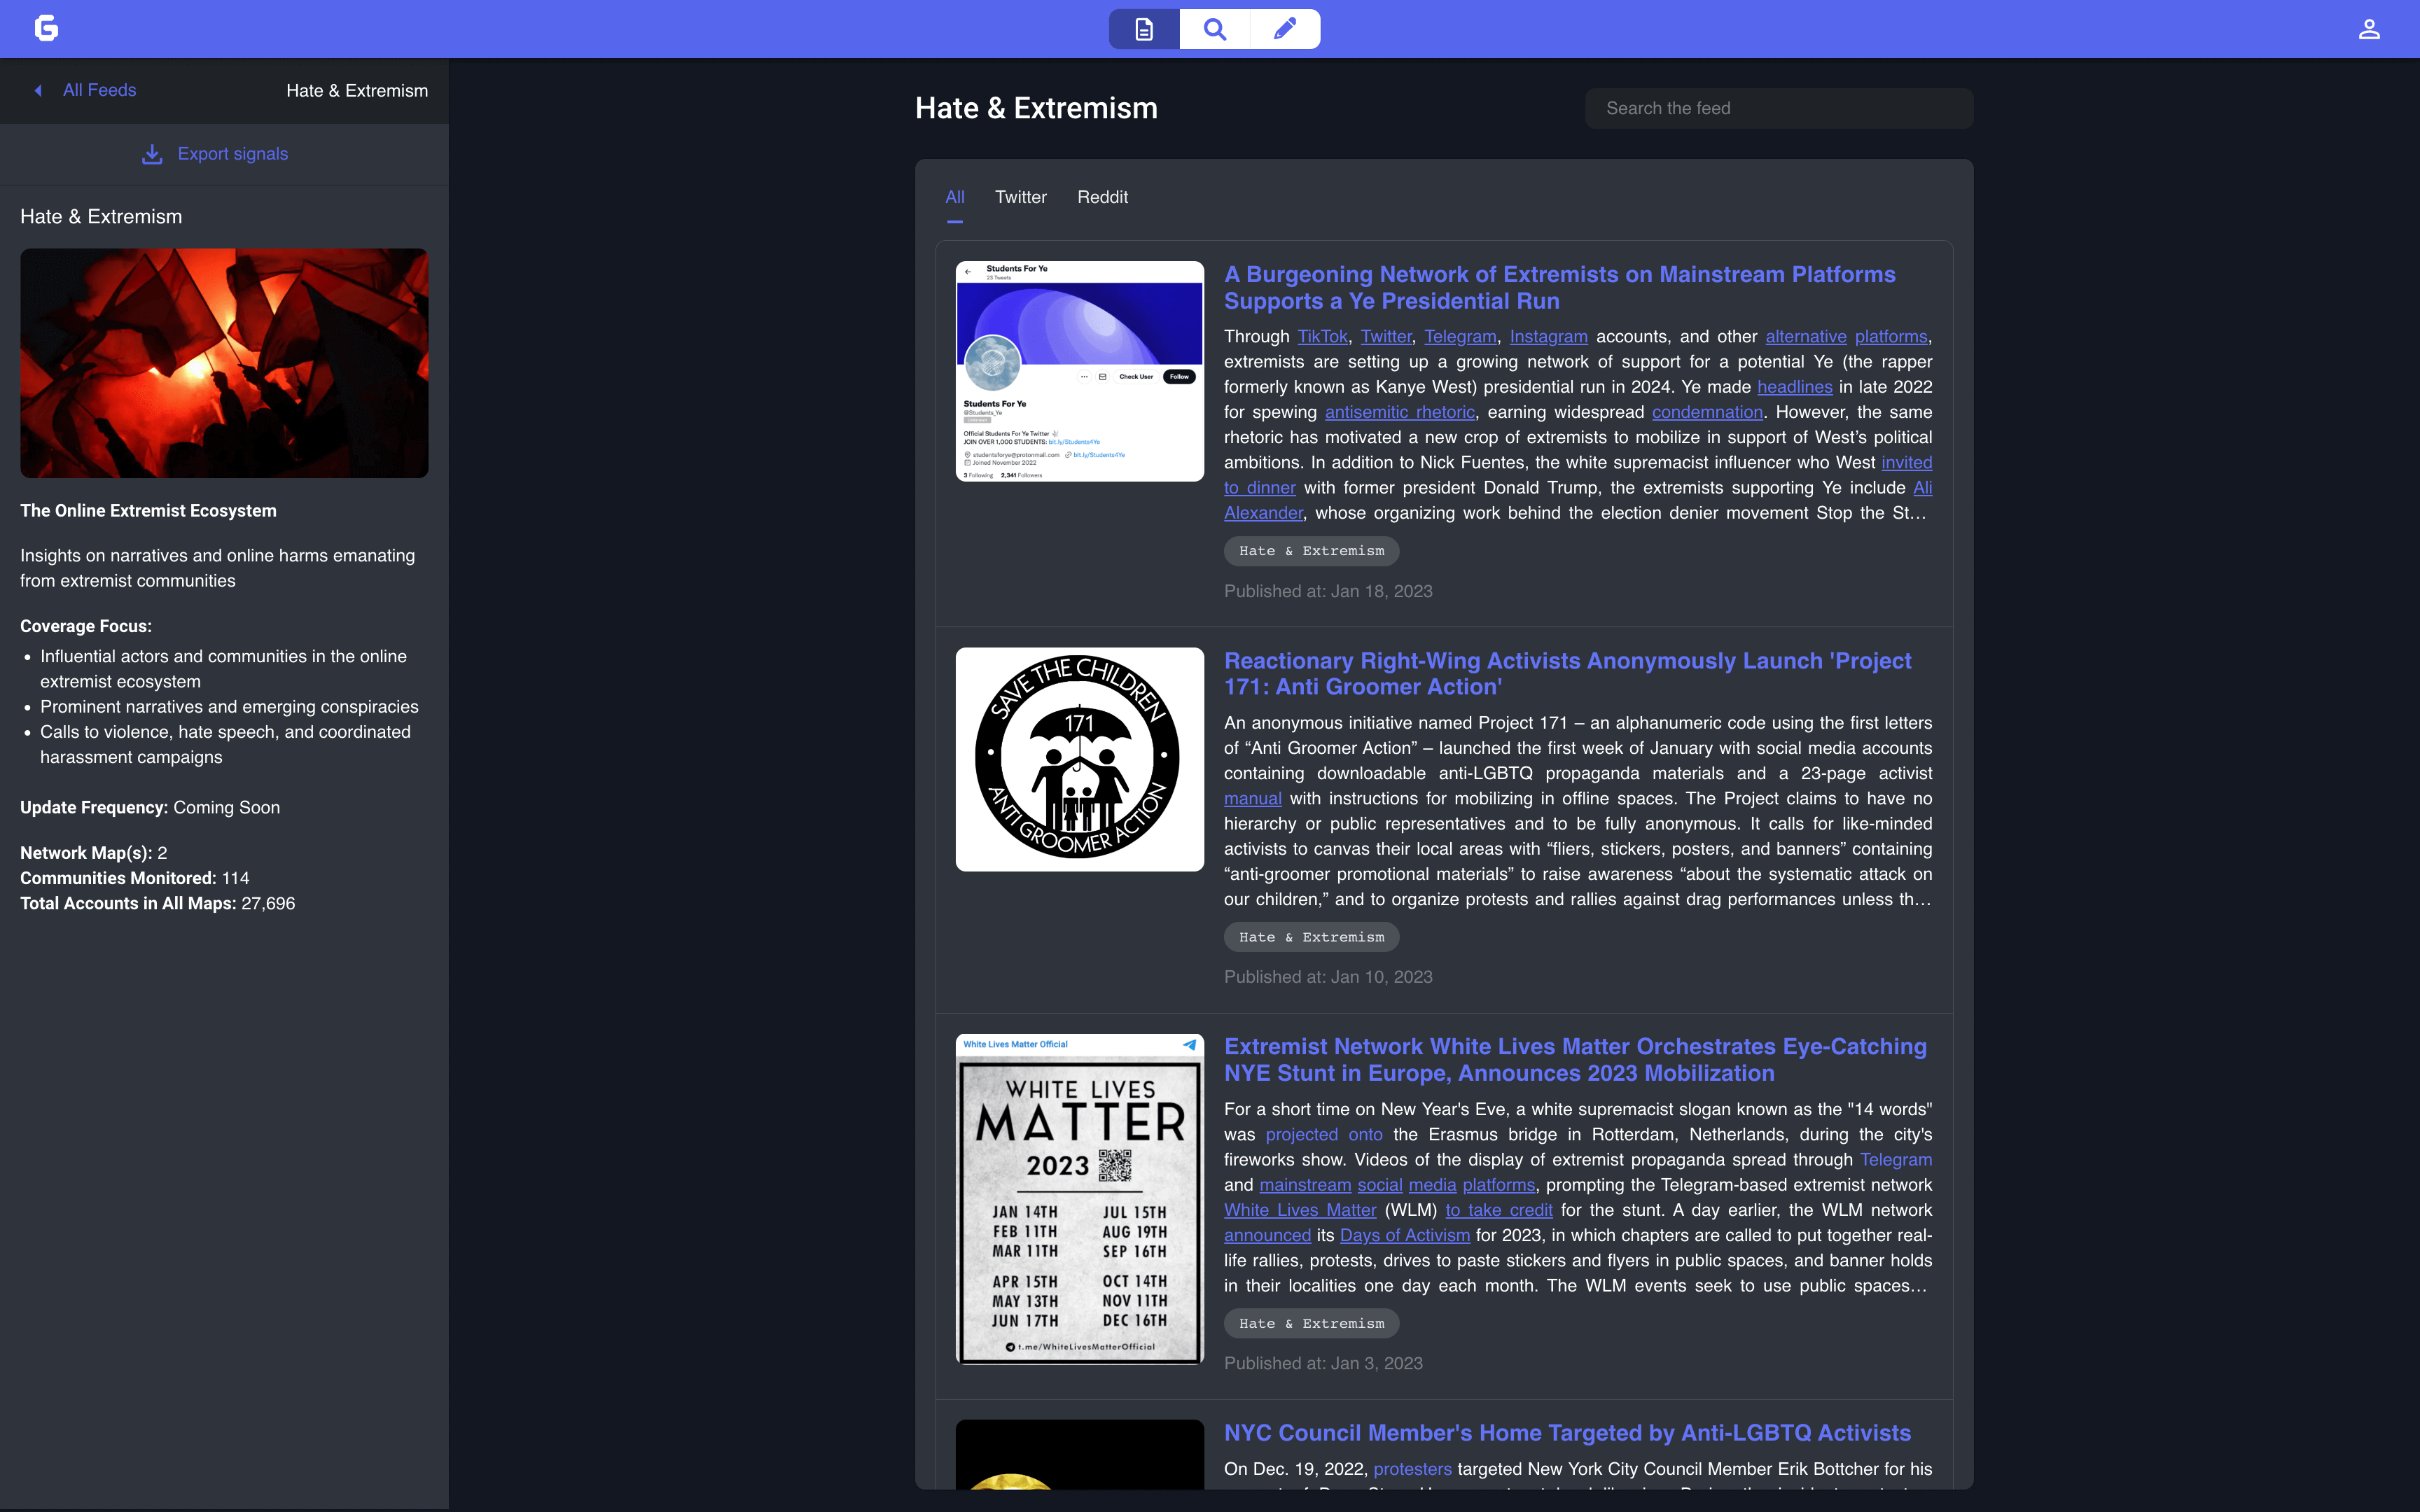Click 'Communities Monitored: 114' text
The image size is (2420, 1512).
[x=135, y=878]
